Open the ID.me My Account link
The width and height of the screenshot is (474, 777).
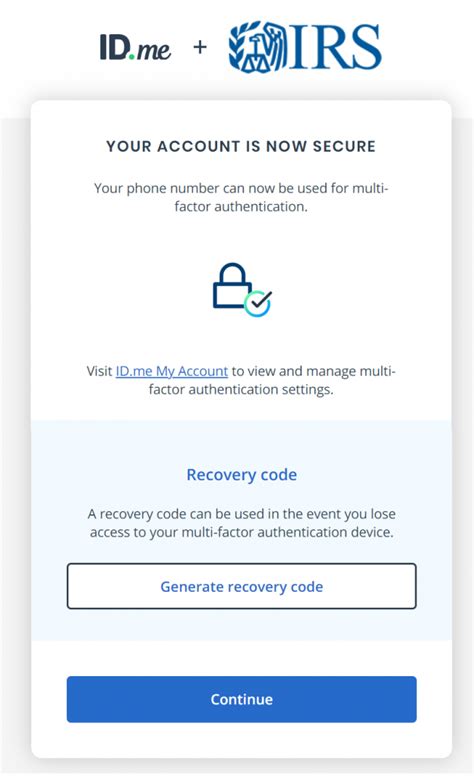(171, 371)
